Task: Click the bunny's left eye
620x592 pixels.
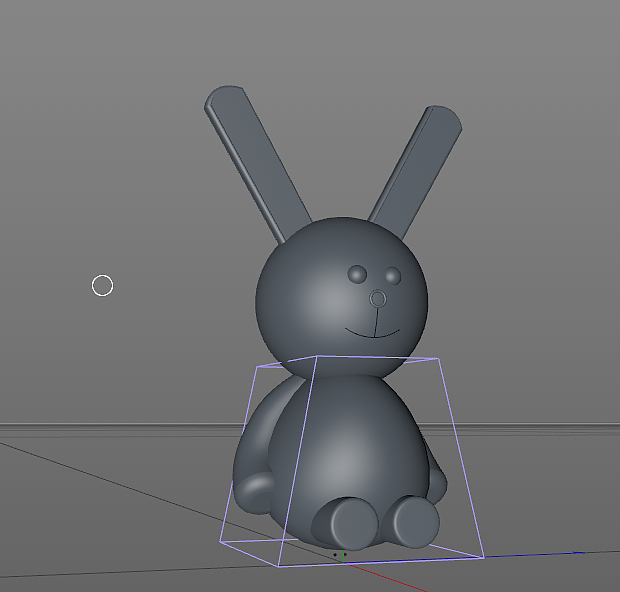Action: pos(357,274)
